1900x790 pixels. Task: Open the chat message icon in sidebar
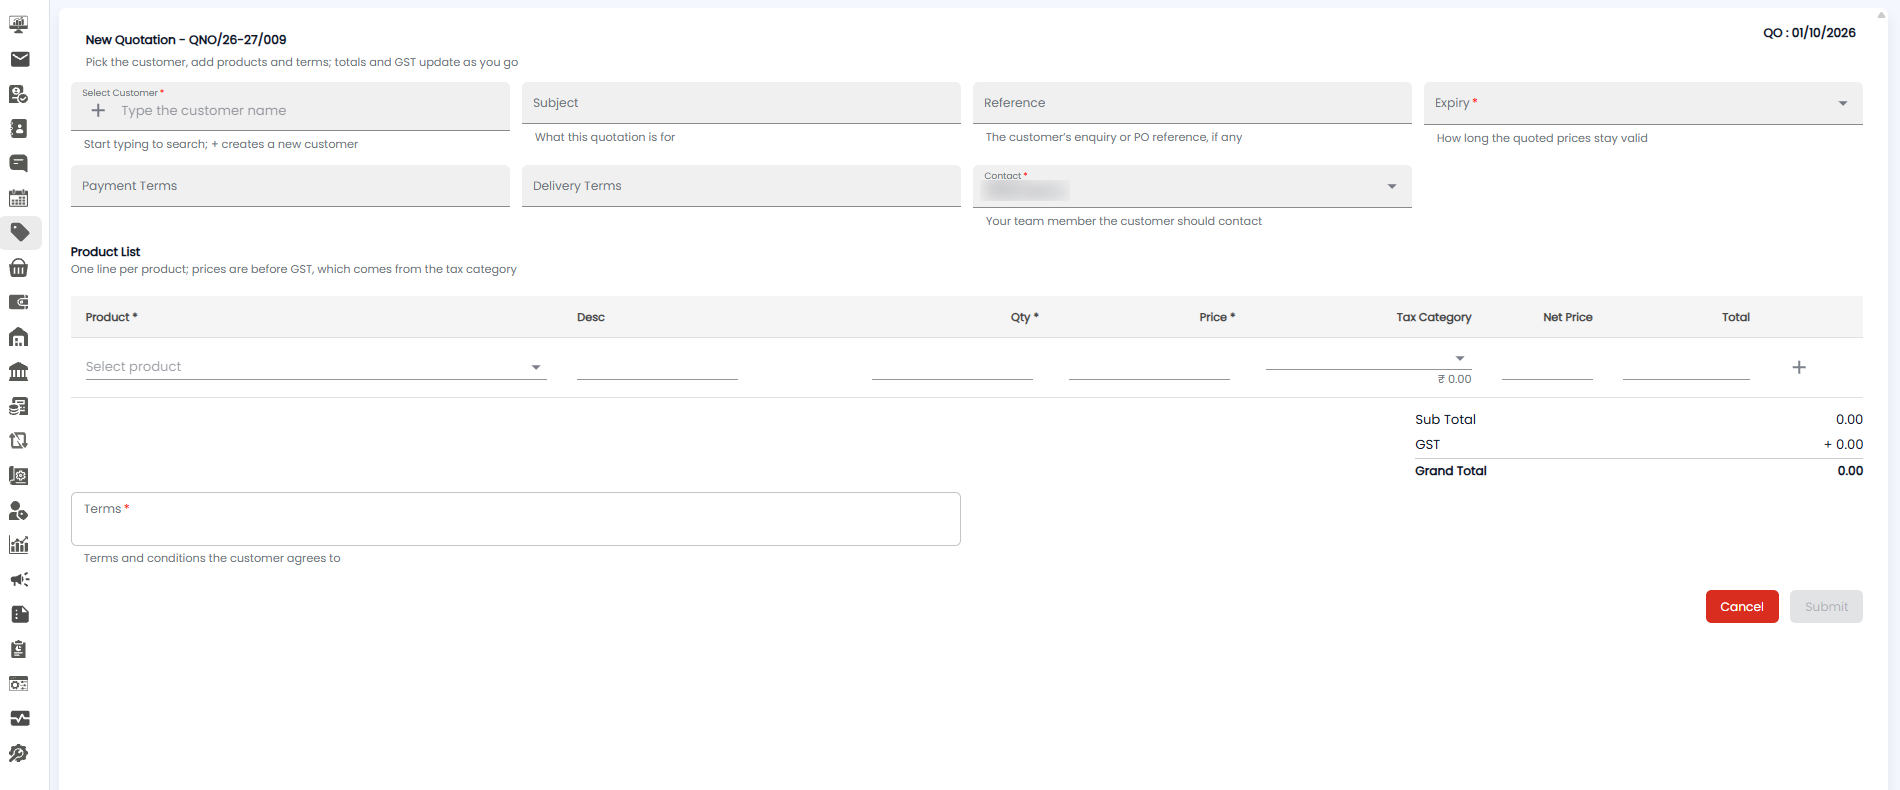19,163
